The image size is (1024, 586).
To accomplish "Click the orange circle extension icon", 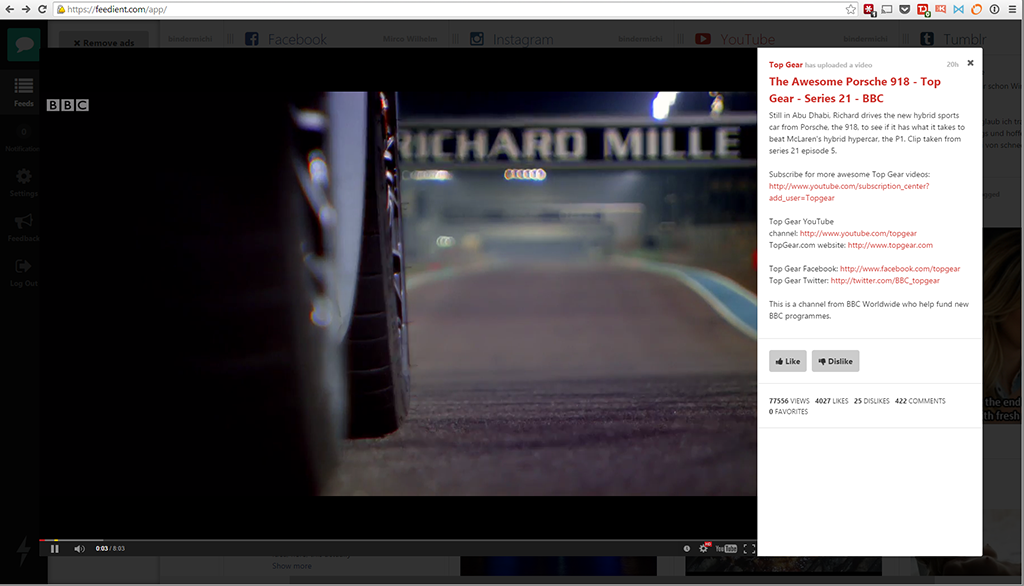I will [x=976, y=9].
